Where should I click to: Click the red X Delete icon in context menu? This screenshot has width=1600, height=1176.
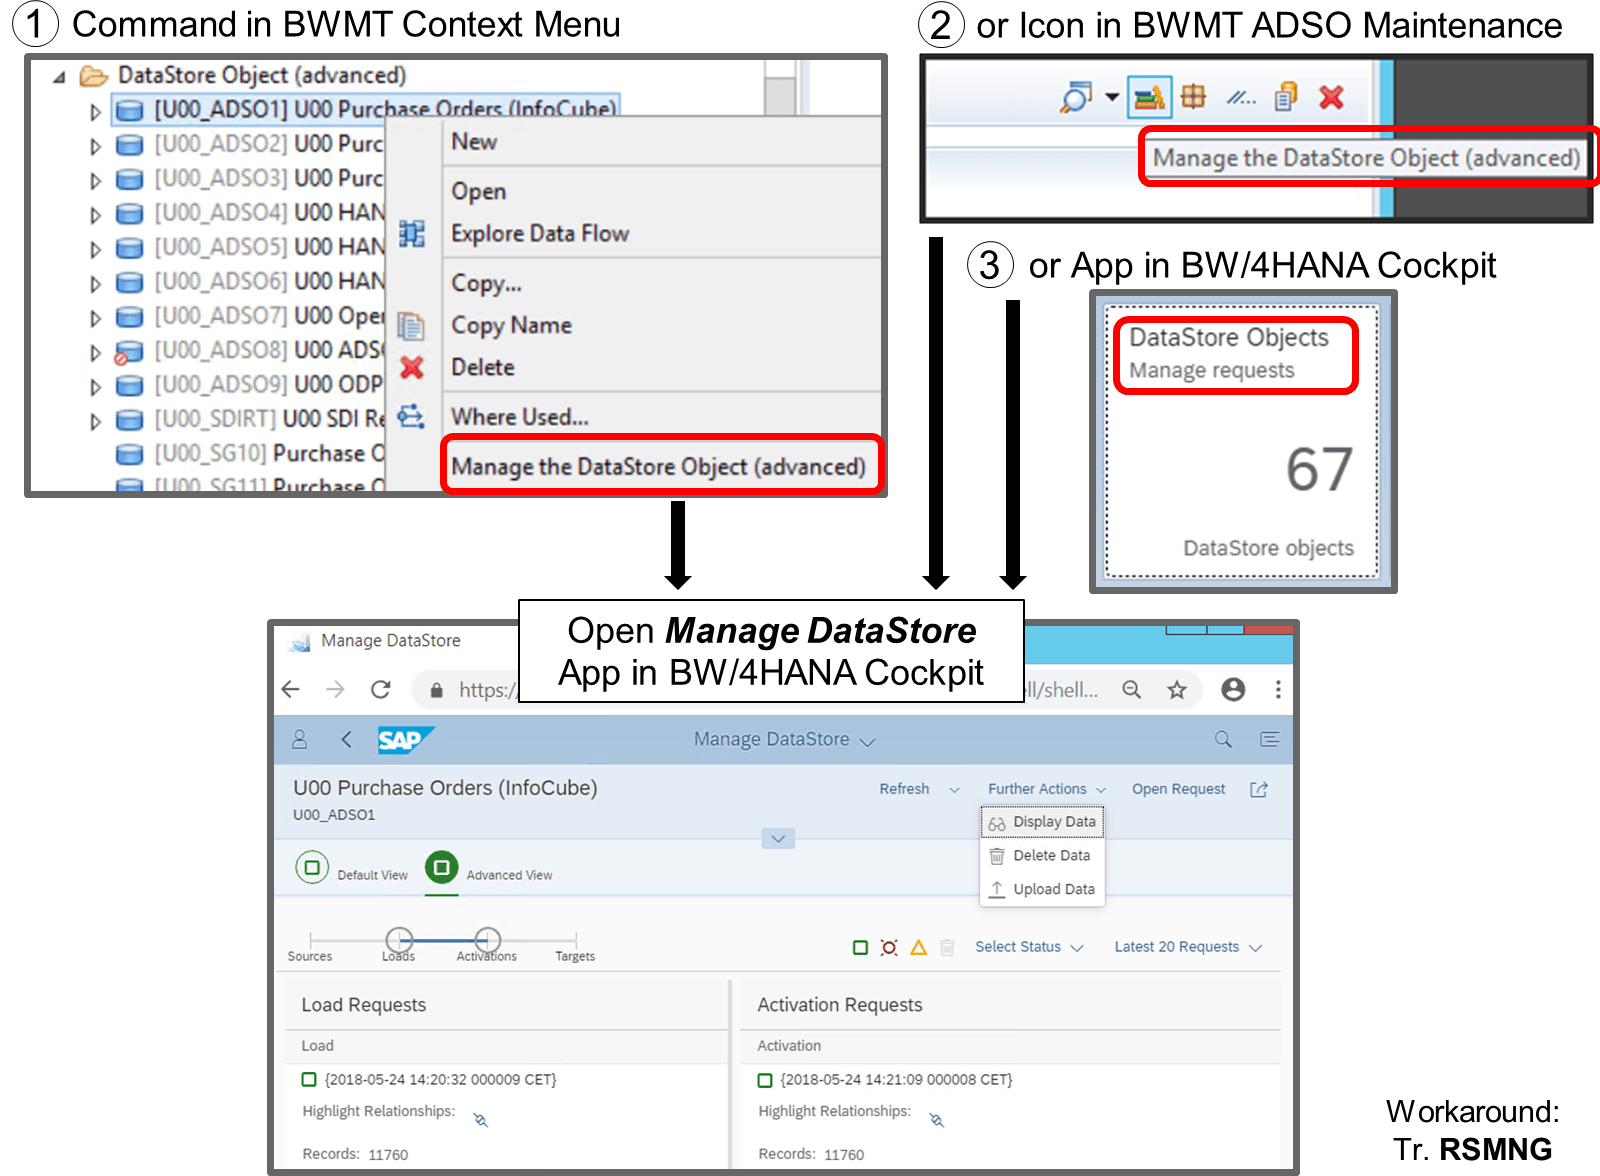coord(412,368)
